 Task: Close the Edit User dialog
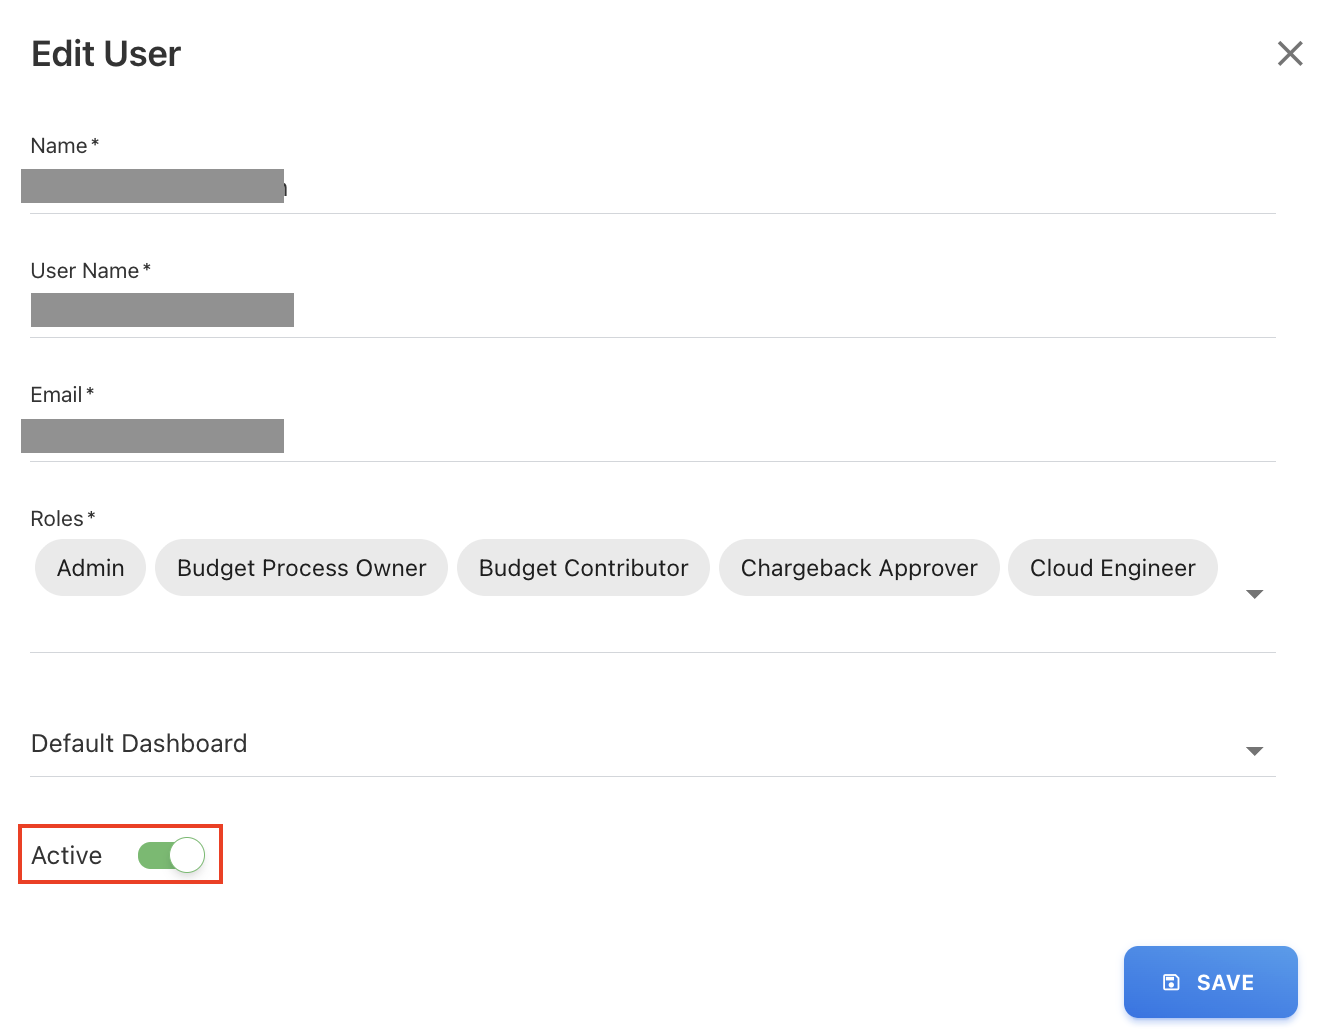coord(1290,54)
